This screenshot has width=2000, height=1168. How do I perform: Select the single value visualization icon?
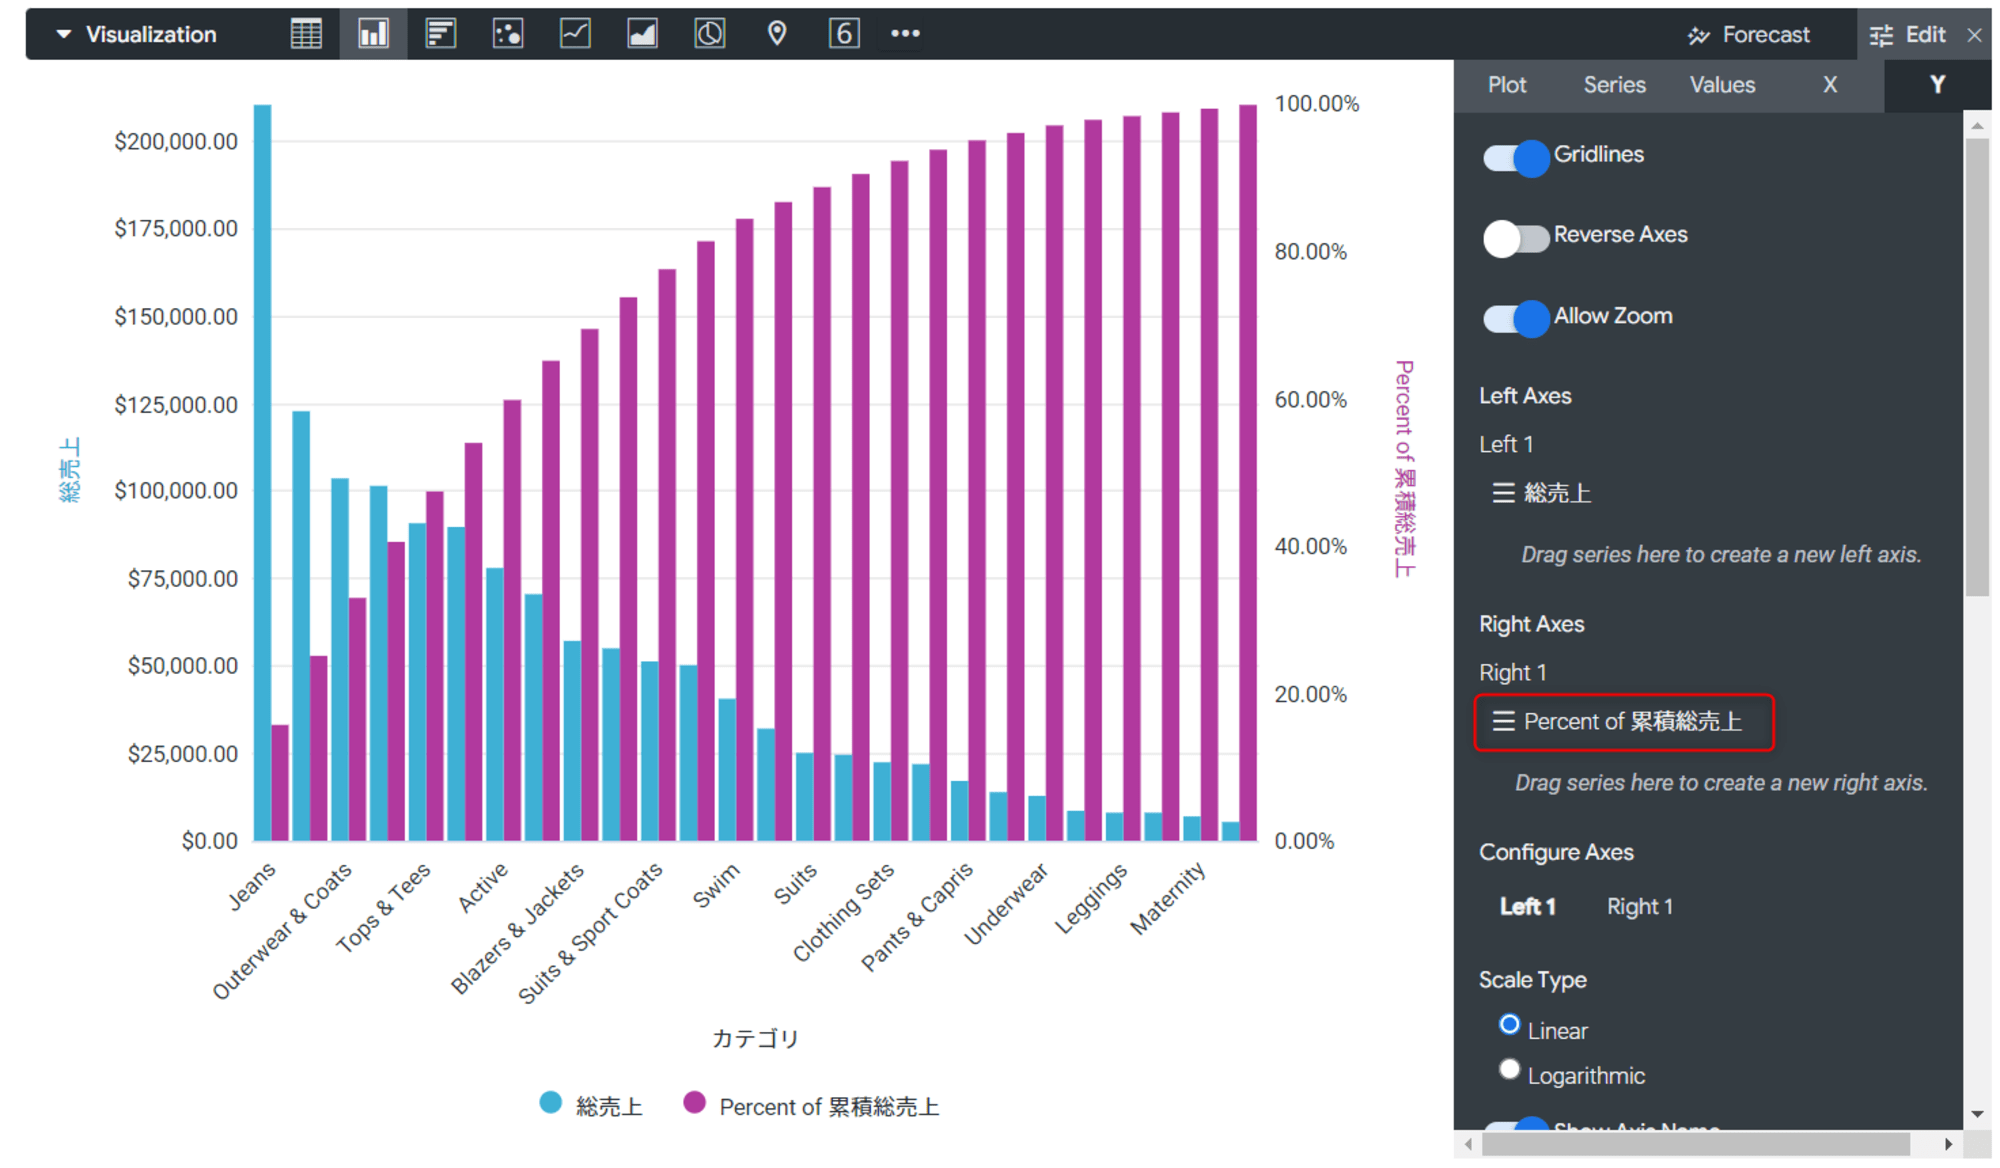pos(844,34)
